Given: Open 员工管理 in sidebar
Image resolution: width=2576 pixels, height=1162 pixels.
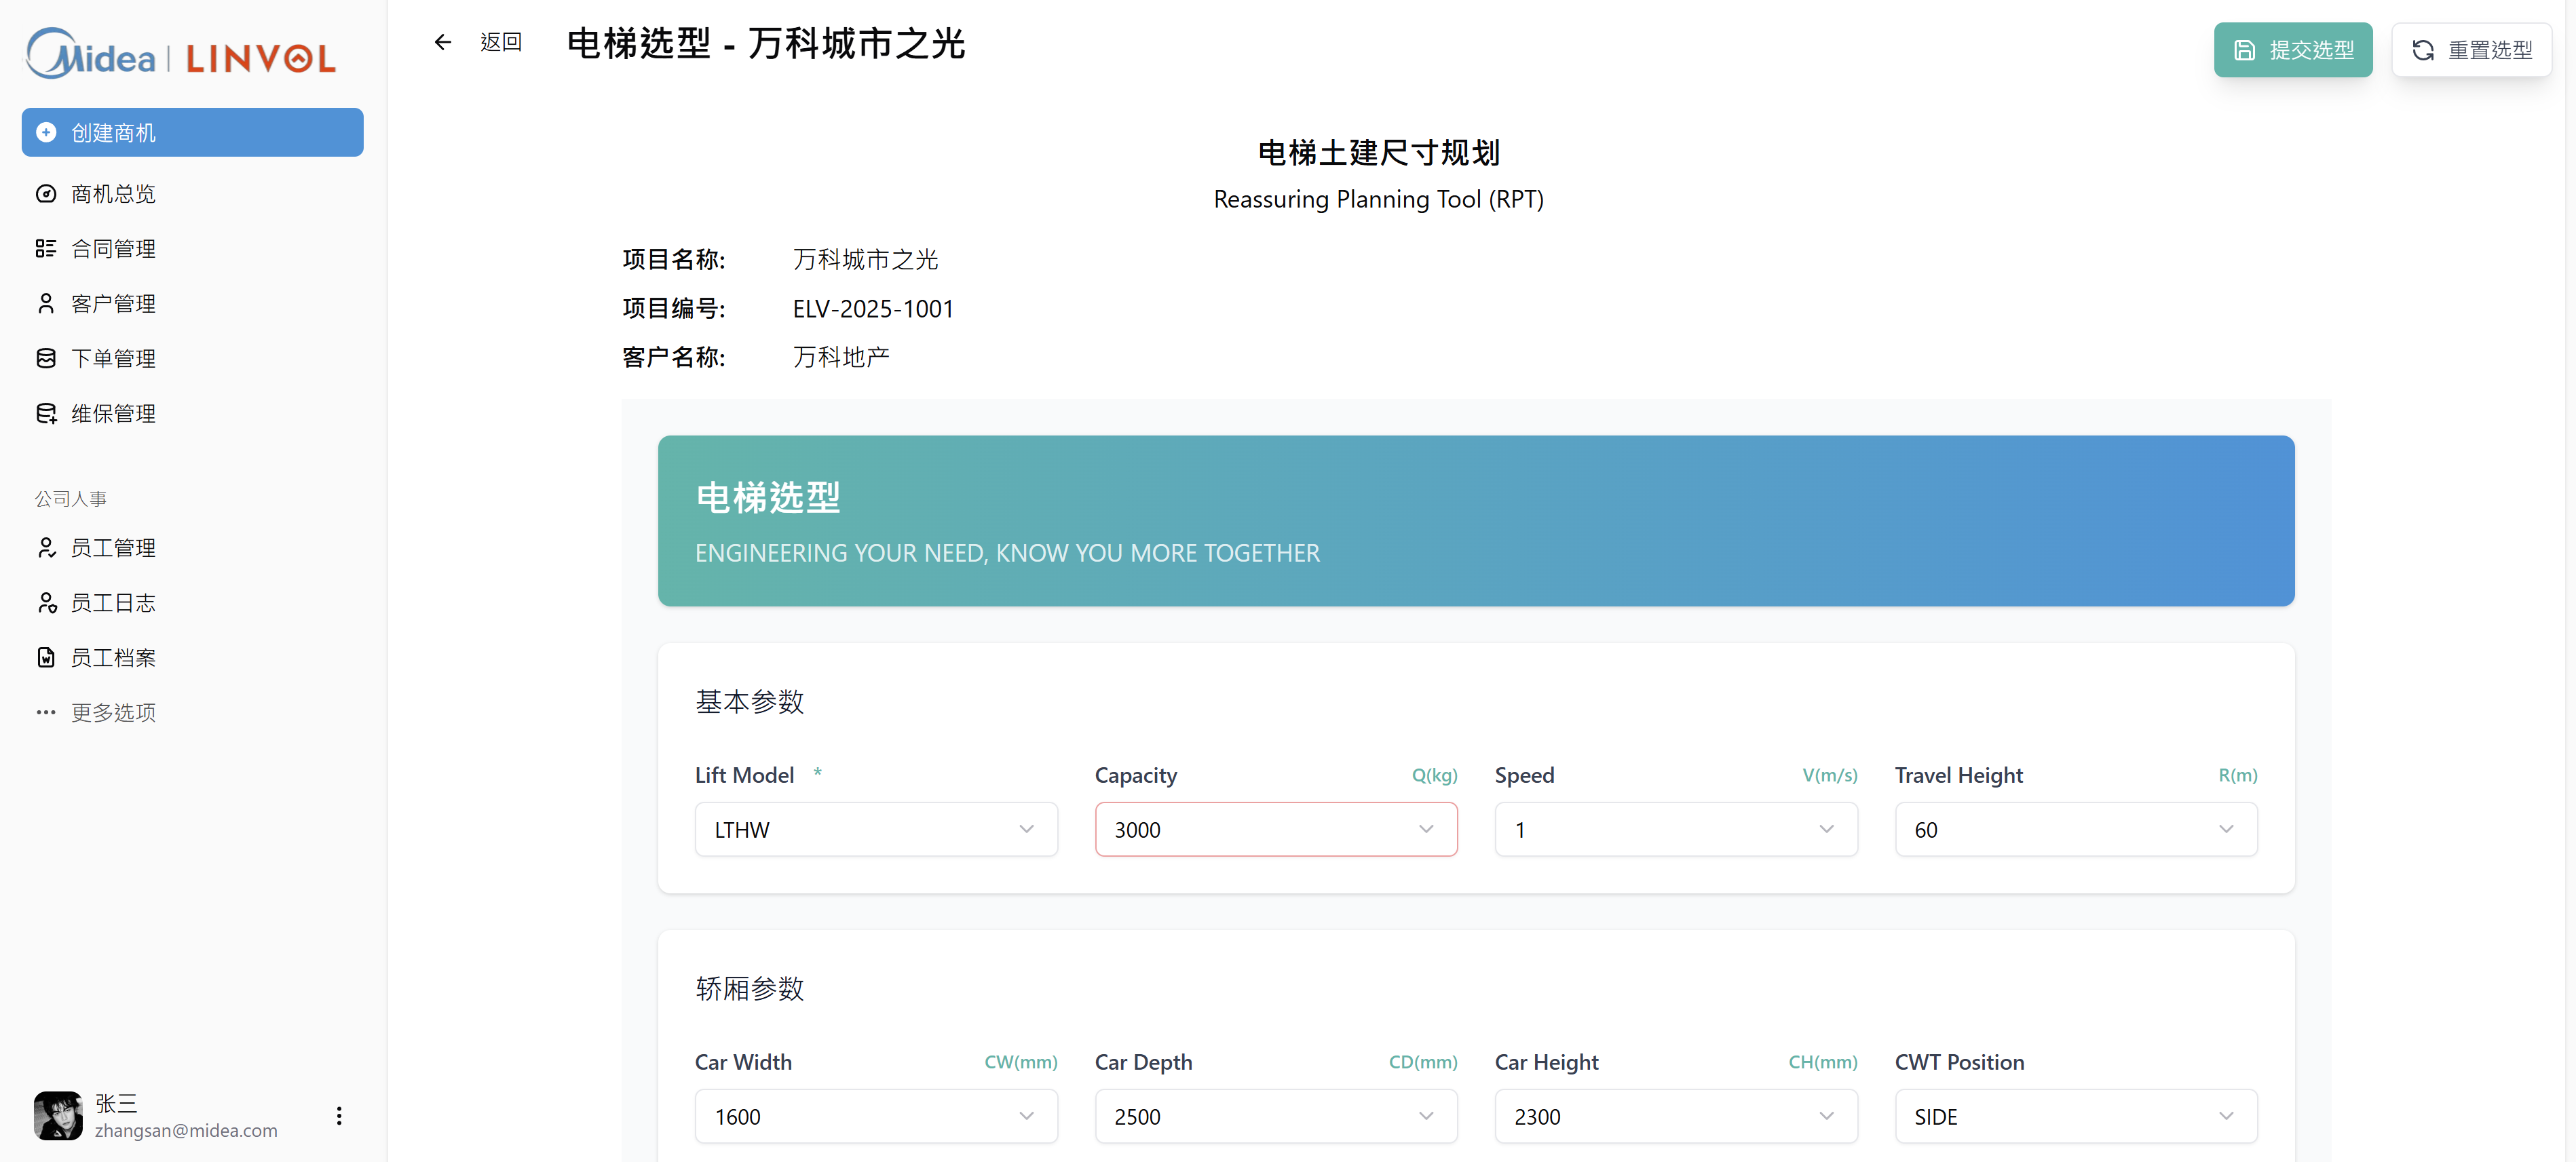Looking at the screenshot, I should (x=113, y=548).
